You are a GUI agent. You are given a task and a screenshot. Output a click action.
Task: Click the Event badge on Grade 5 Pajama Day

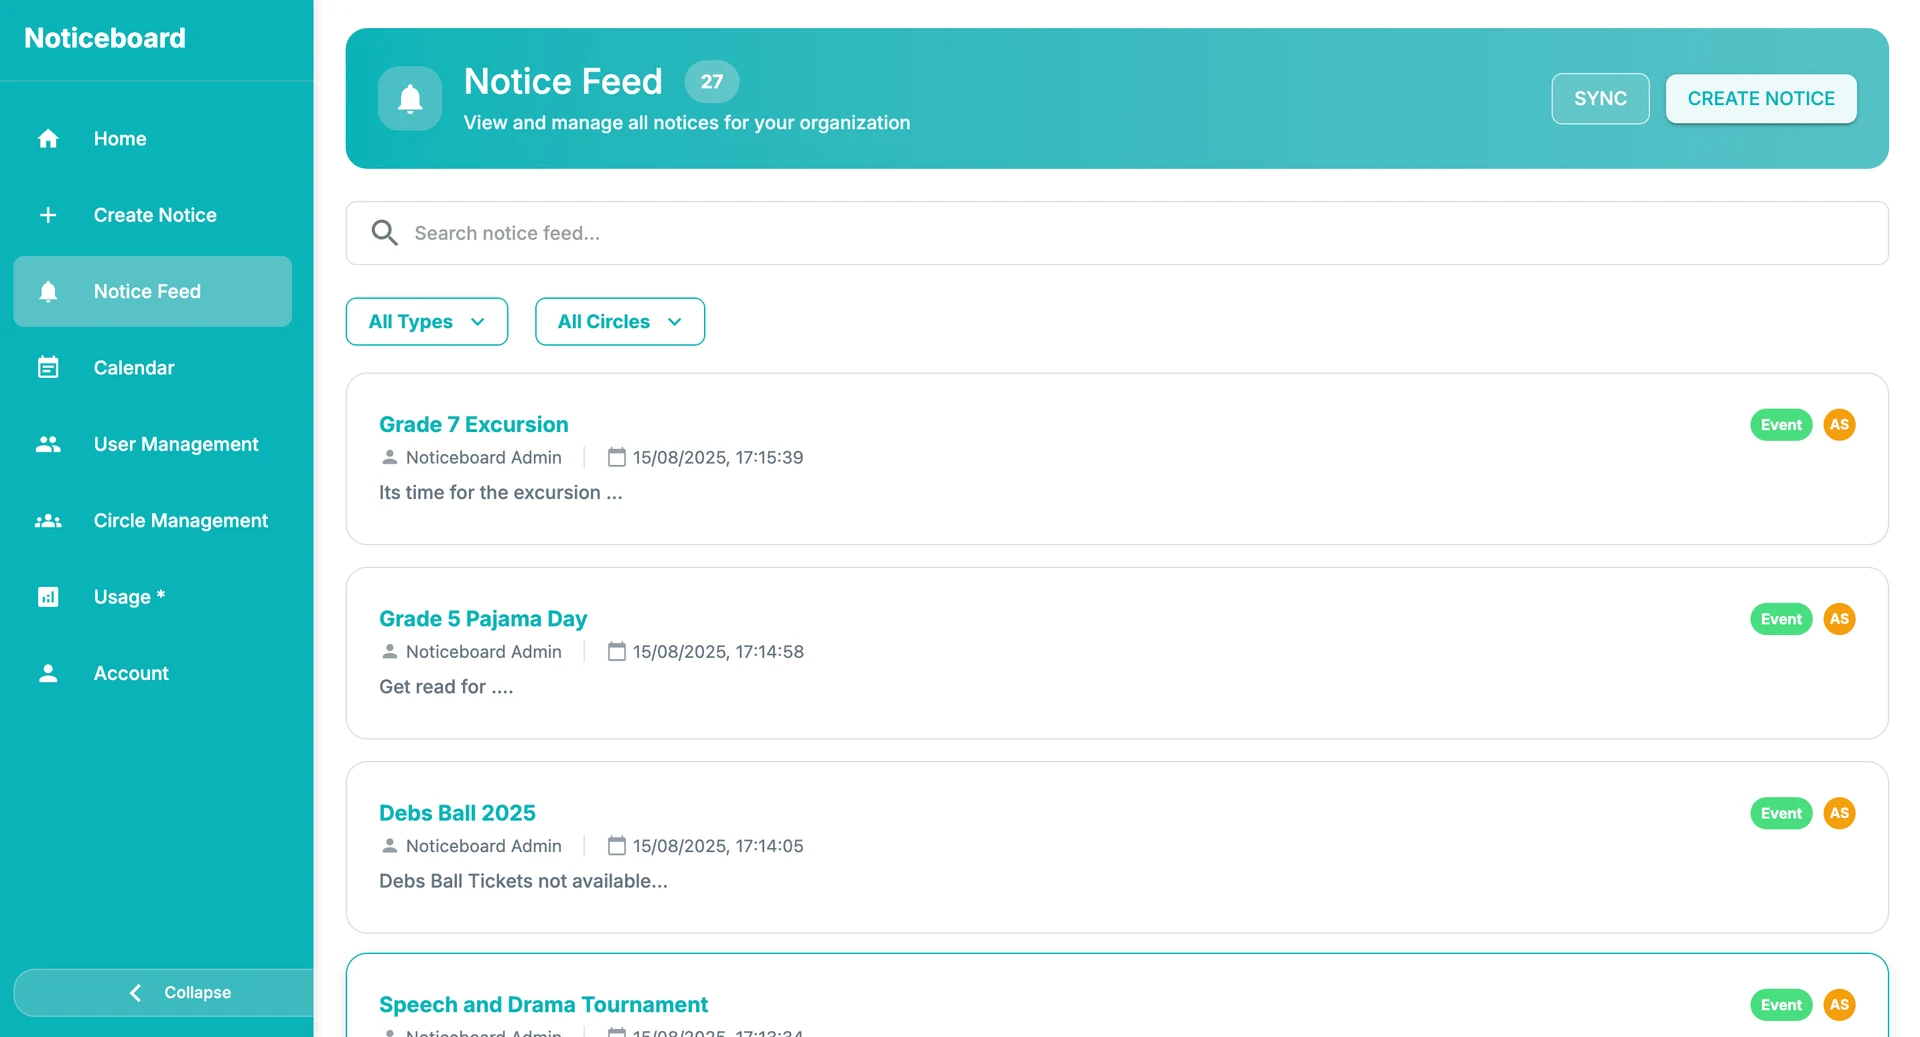pyautogui.click(x=1781, y=619)
